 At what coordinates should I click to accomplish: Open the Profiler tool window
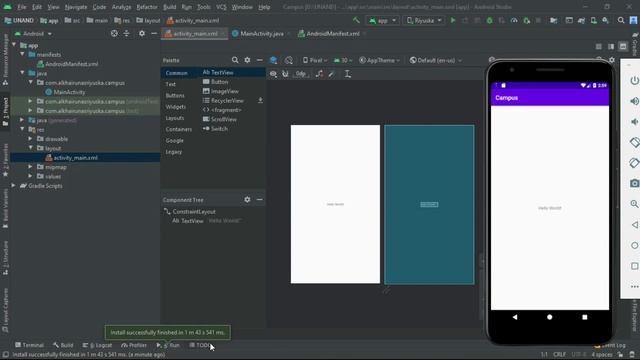[x=134, y=345]
